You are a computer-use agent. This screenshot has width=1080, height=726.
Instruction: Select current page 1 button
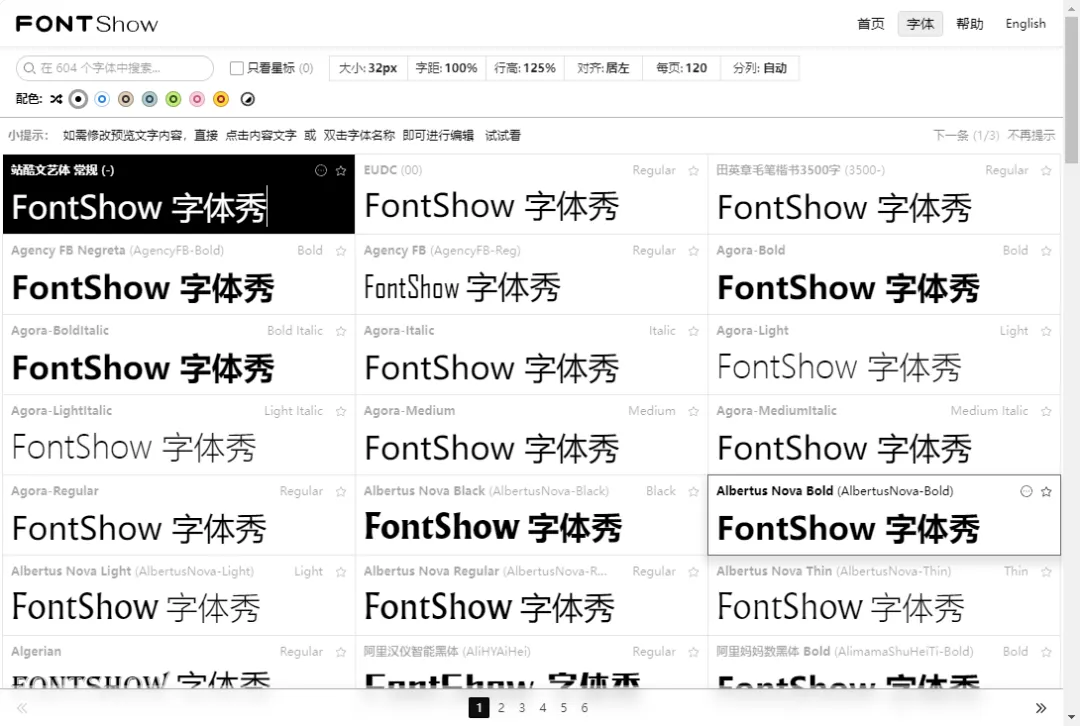pos(479,708)
